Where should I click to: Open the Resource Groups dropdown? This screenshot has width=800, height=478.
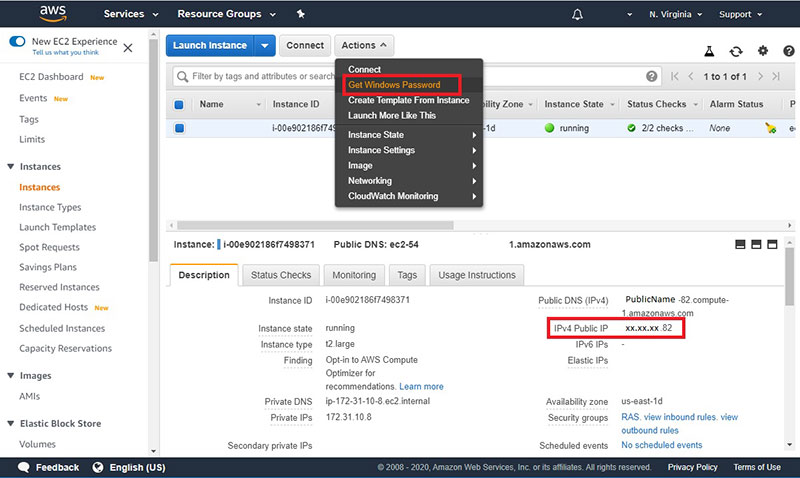[x=227, y=14]
